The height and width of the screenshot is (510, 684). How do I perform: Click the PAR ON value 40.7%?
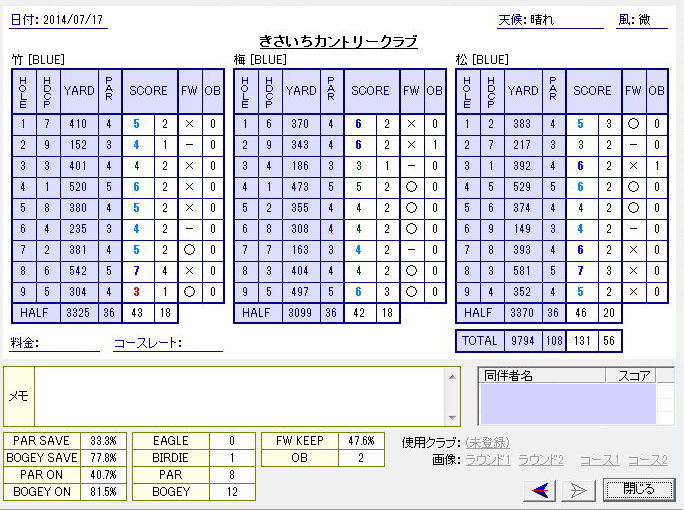[103, 475]
